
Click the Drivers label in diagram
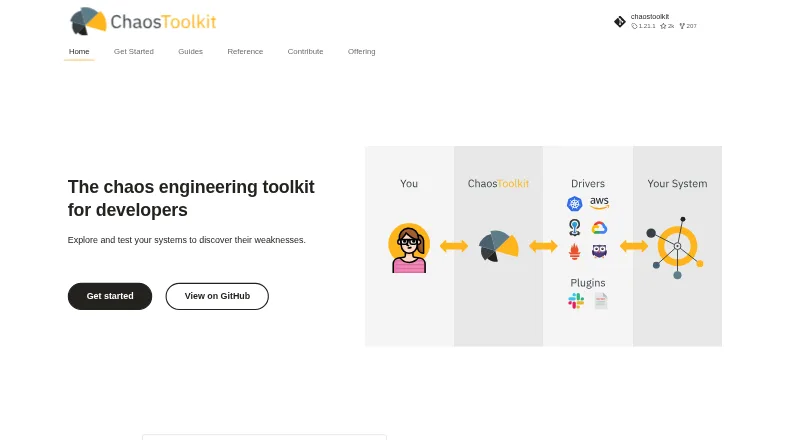(x=588, y=184)
